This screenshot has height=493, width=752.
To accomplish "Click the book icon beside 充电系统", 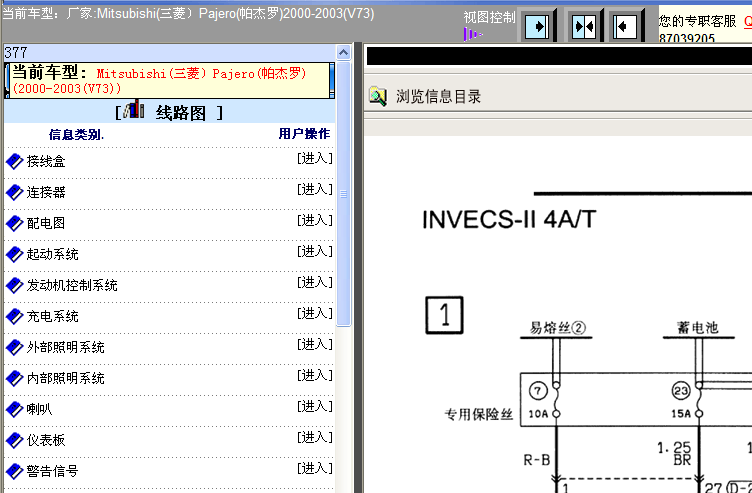I will pyautogui.click(x=14, y=316).
